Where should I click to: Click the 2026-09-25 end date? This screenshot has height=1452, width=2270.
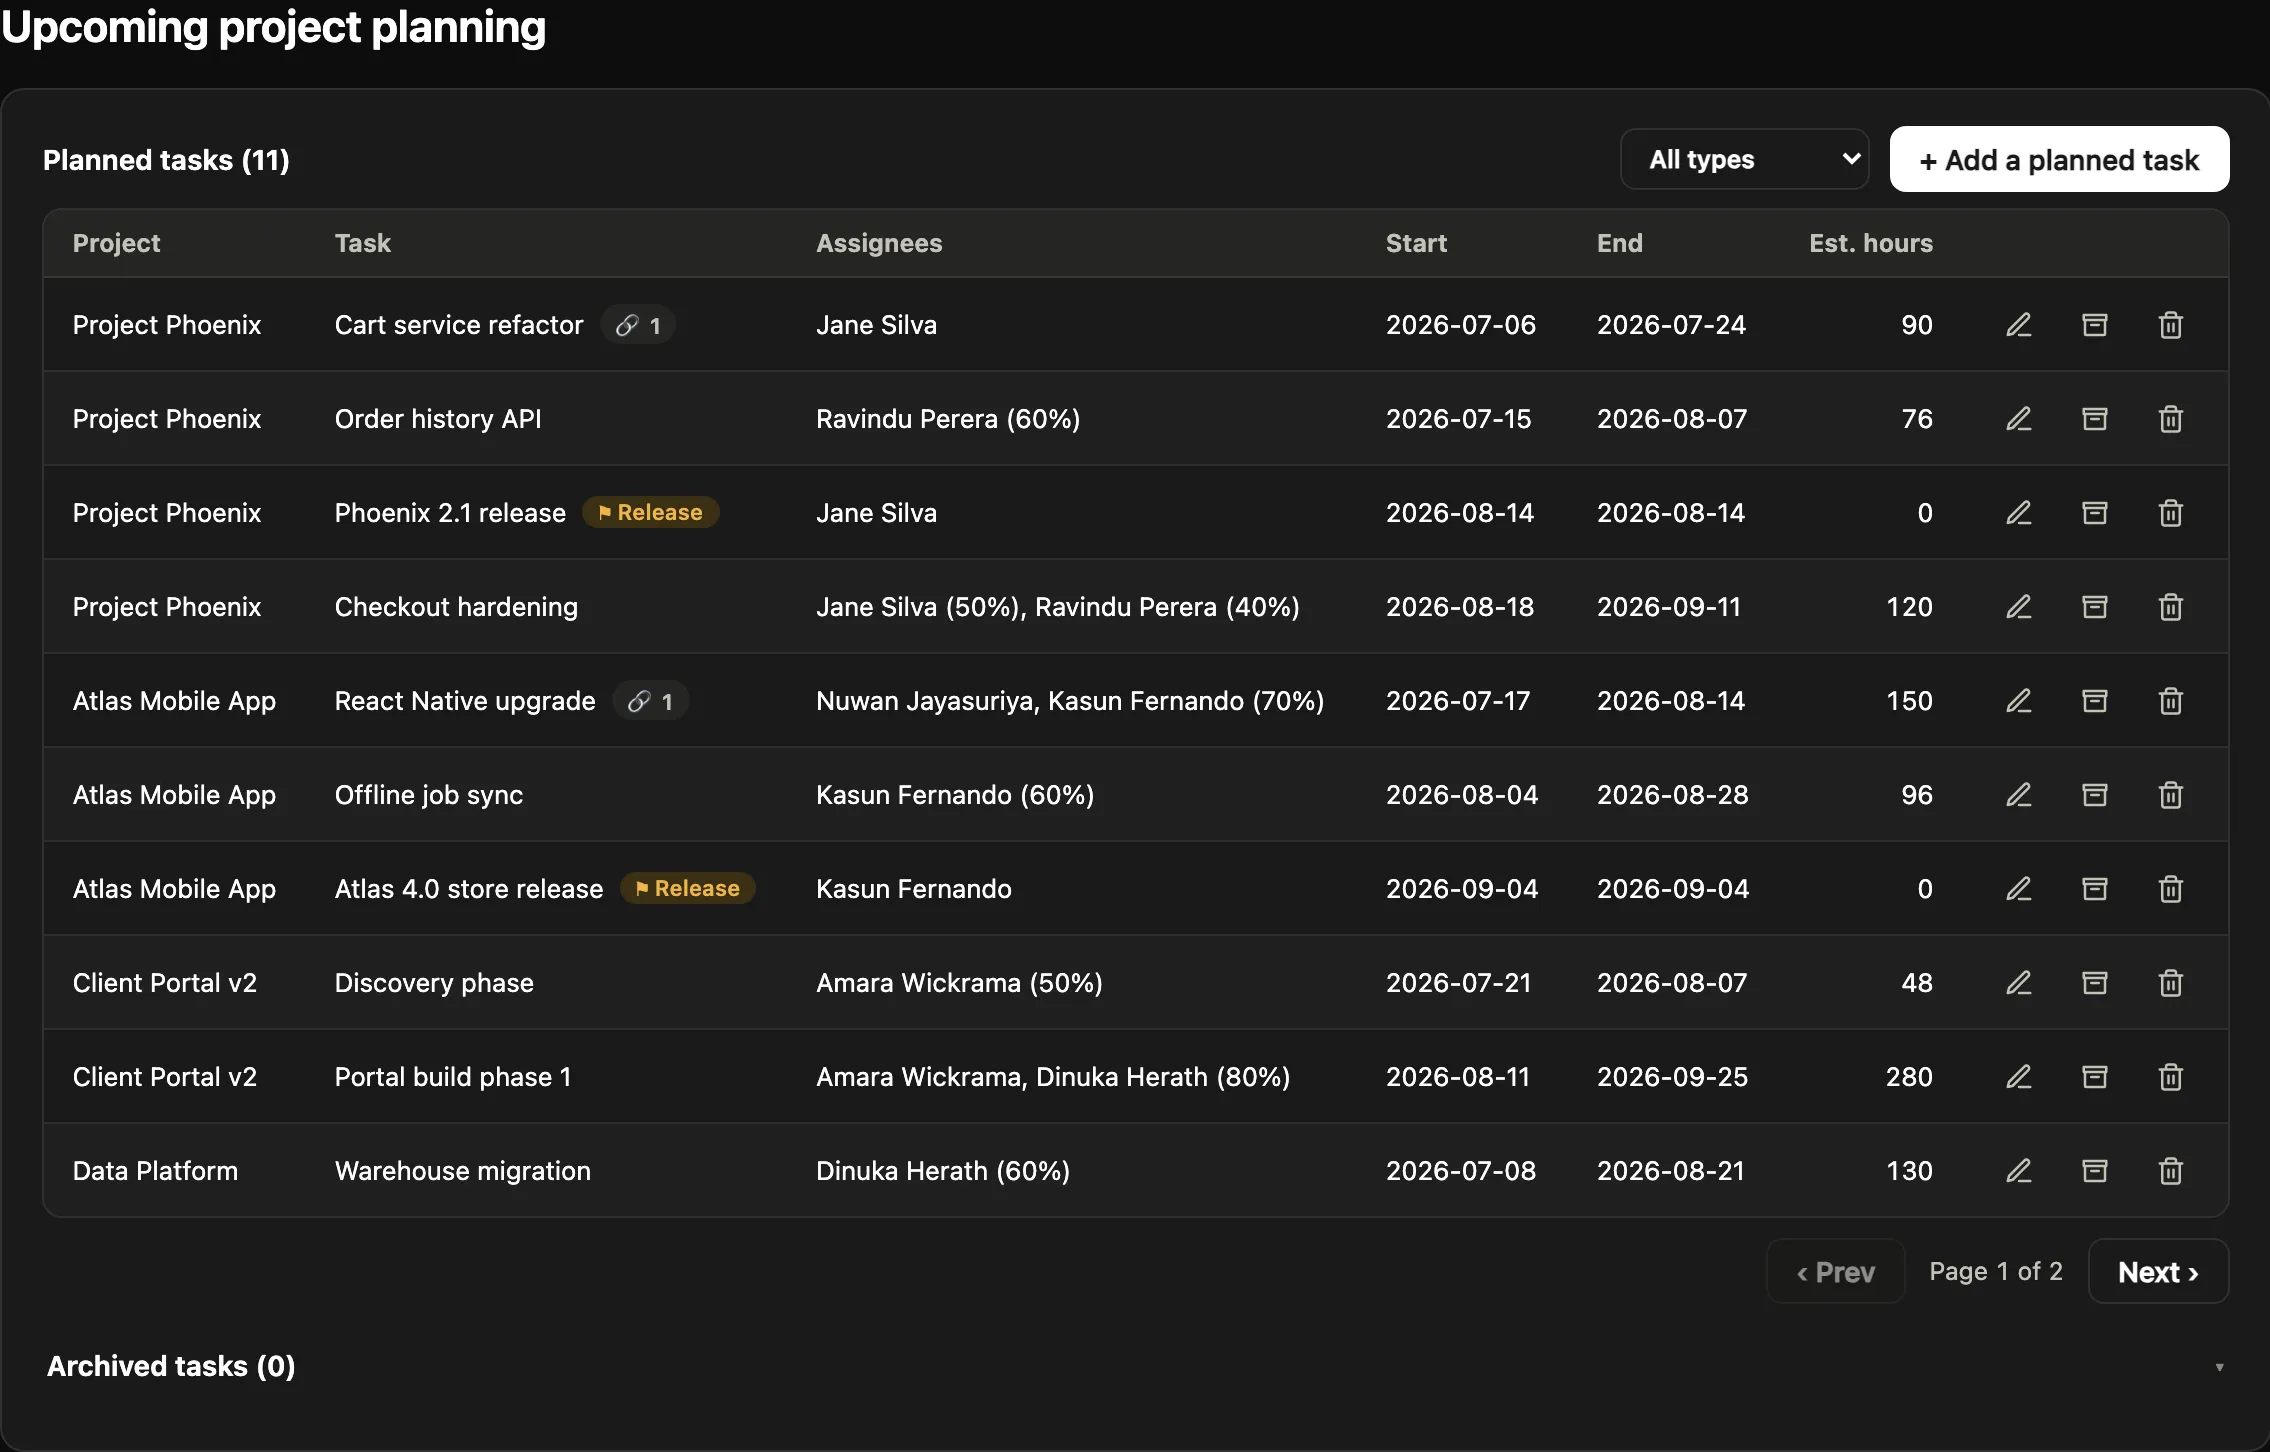click(1672, 1077)
